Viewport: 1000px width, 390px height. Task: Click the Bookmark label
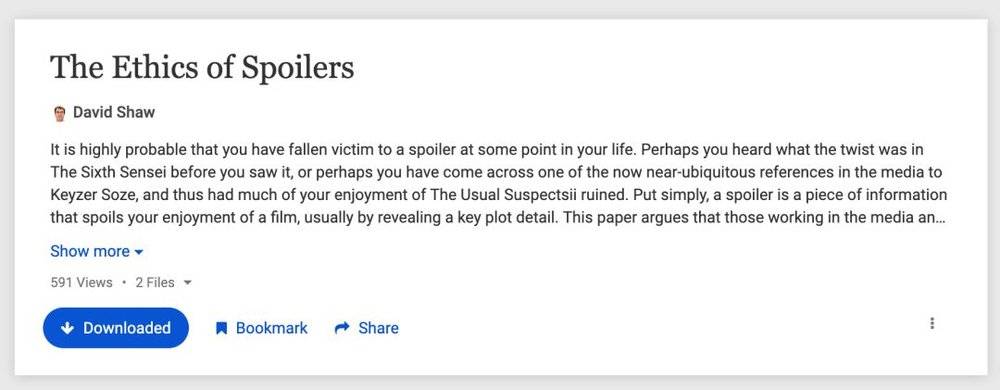coord(272,328)
